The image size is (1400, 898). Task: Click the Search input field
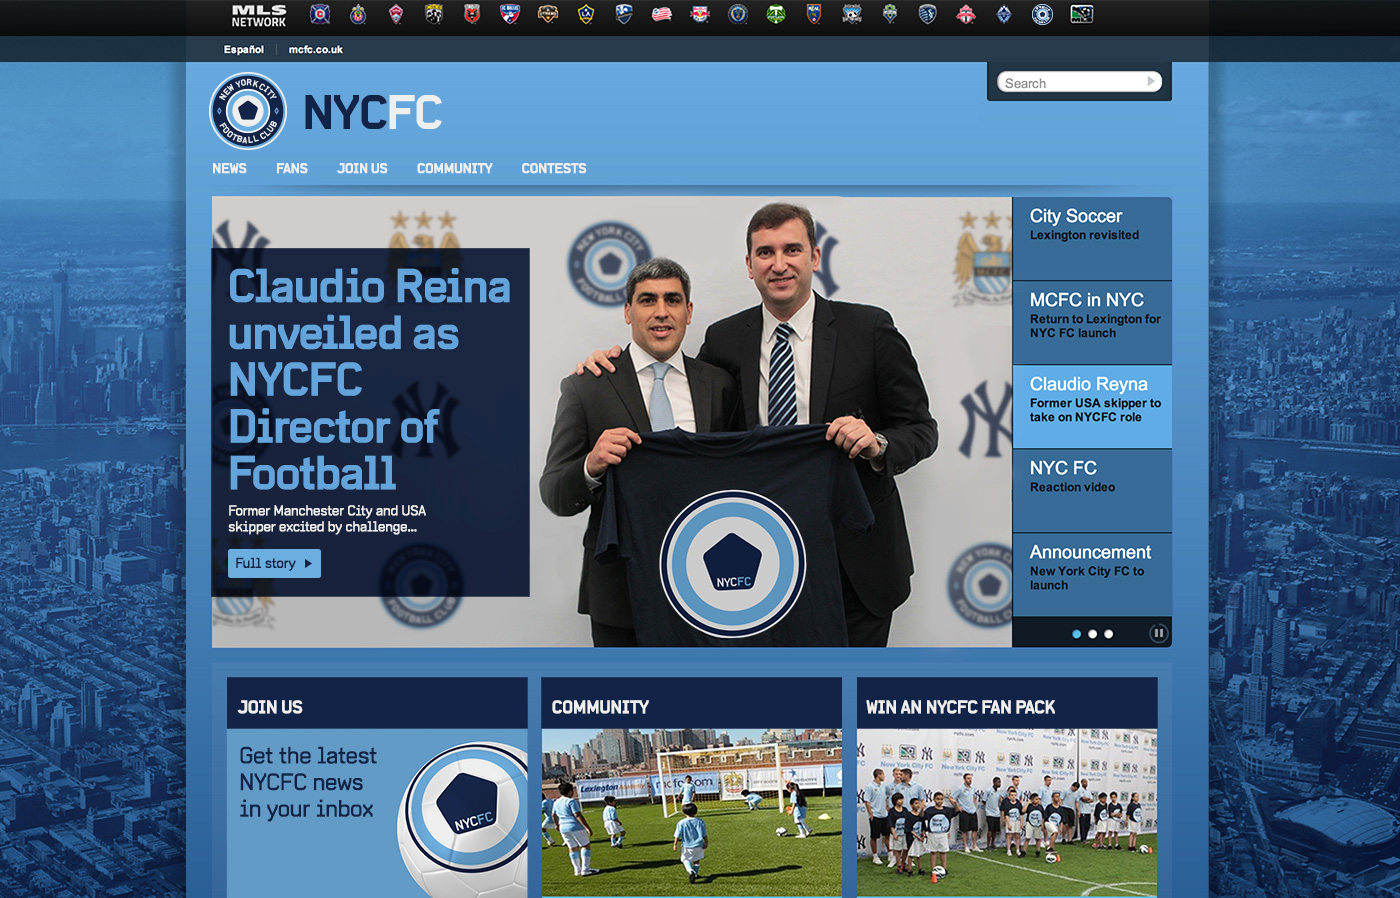(1072, 82)
